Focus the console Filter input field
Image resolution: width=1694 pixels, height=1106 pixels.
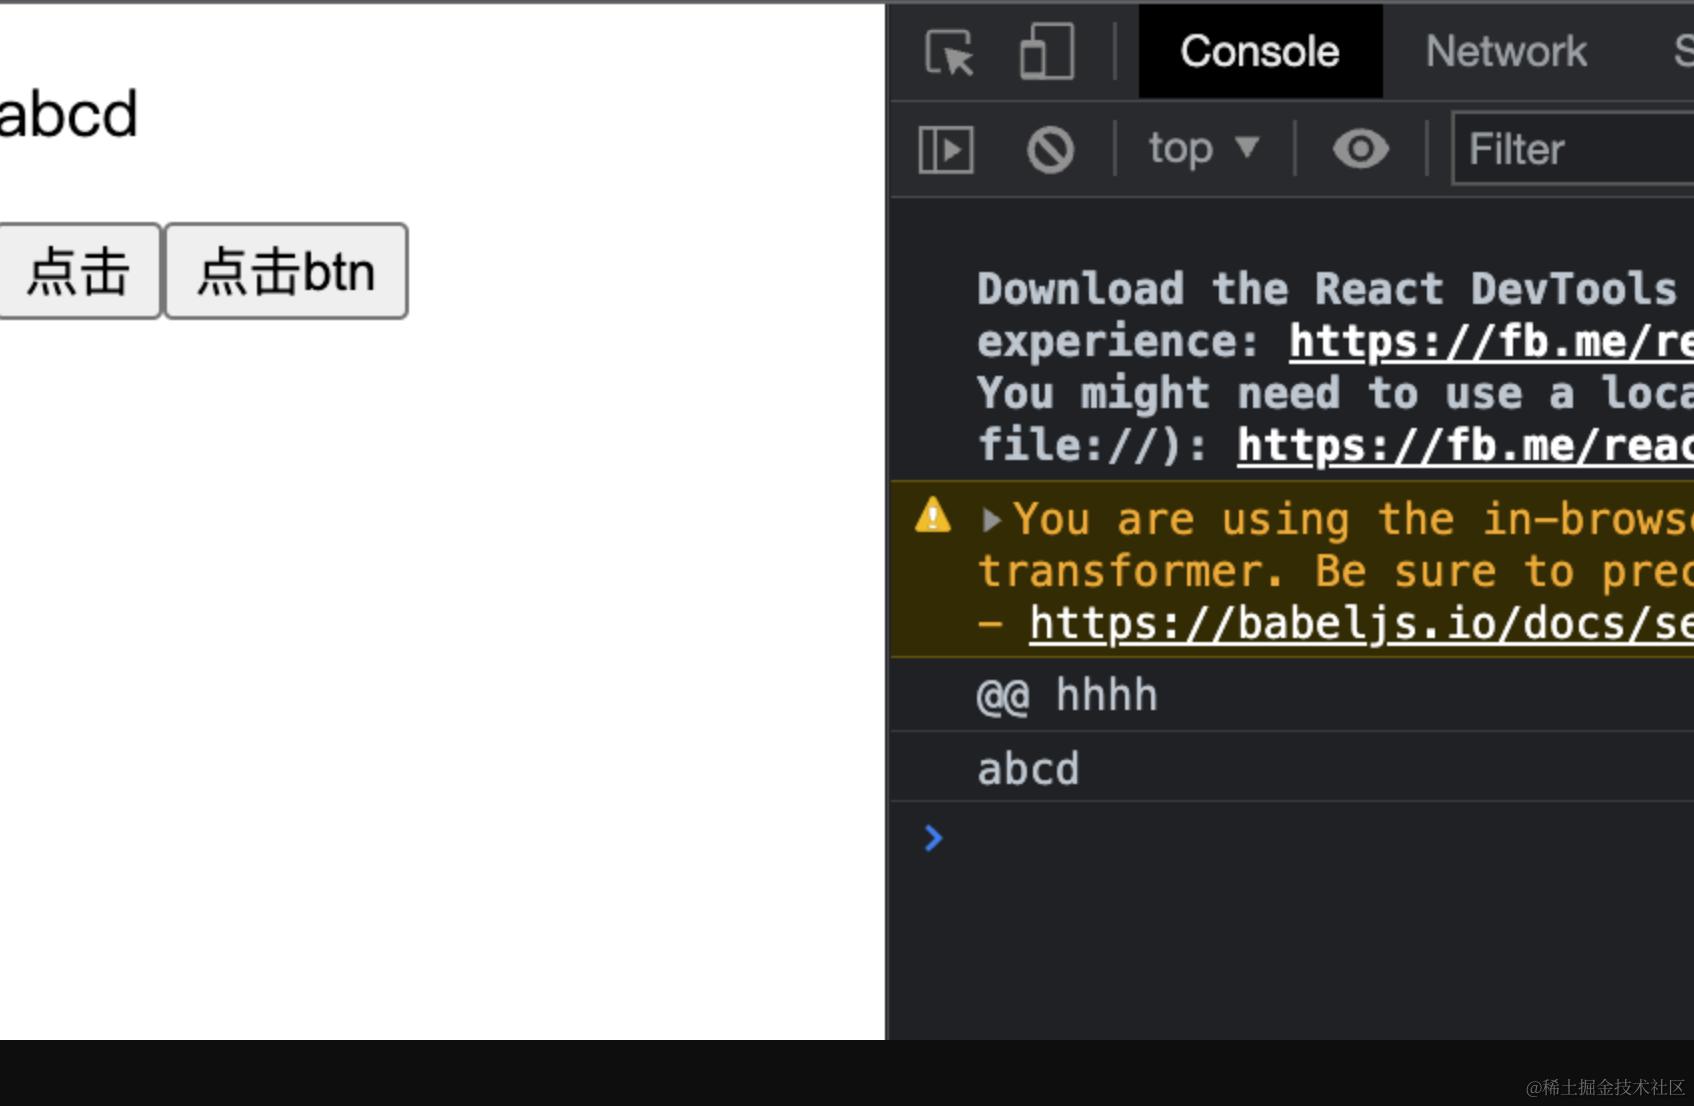pos(1573,149)
